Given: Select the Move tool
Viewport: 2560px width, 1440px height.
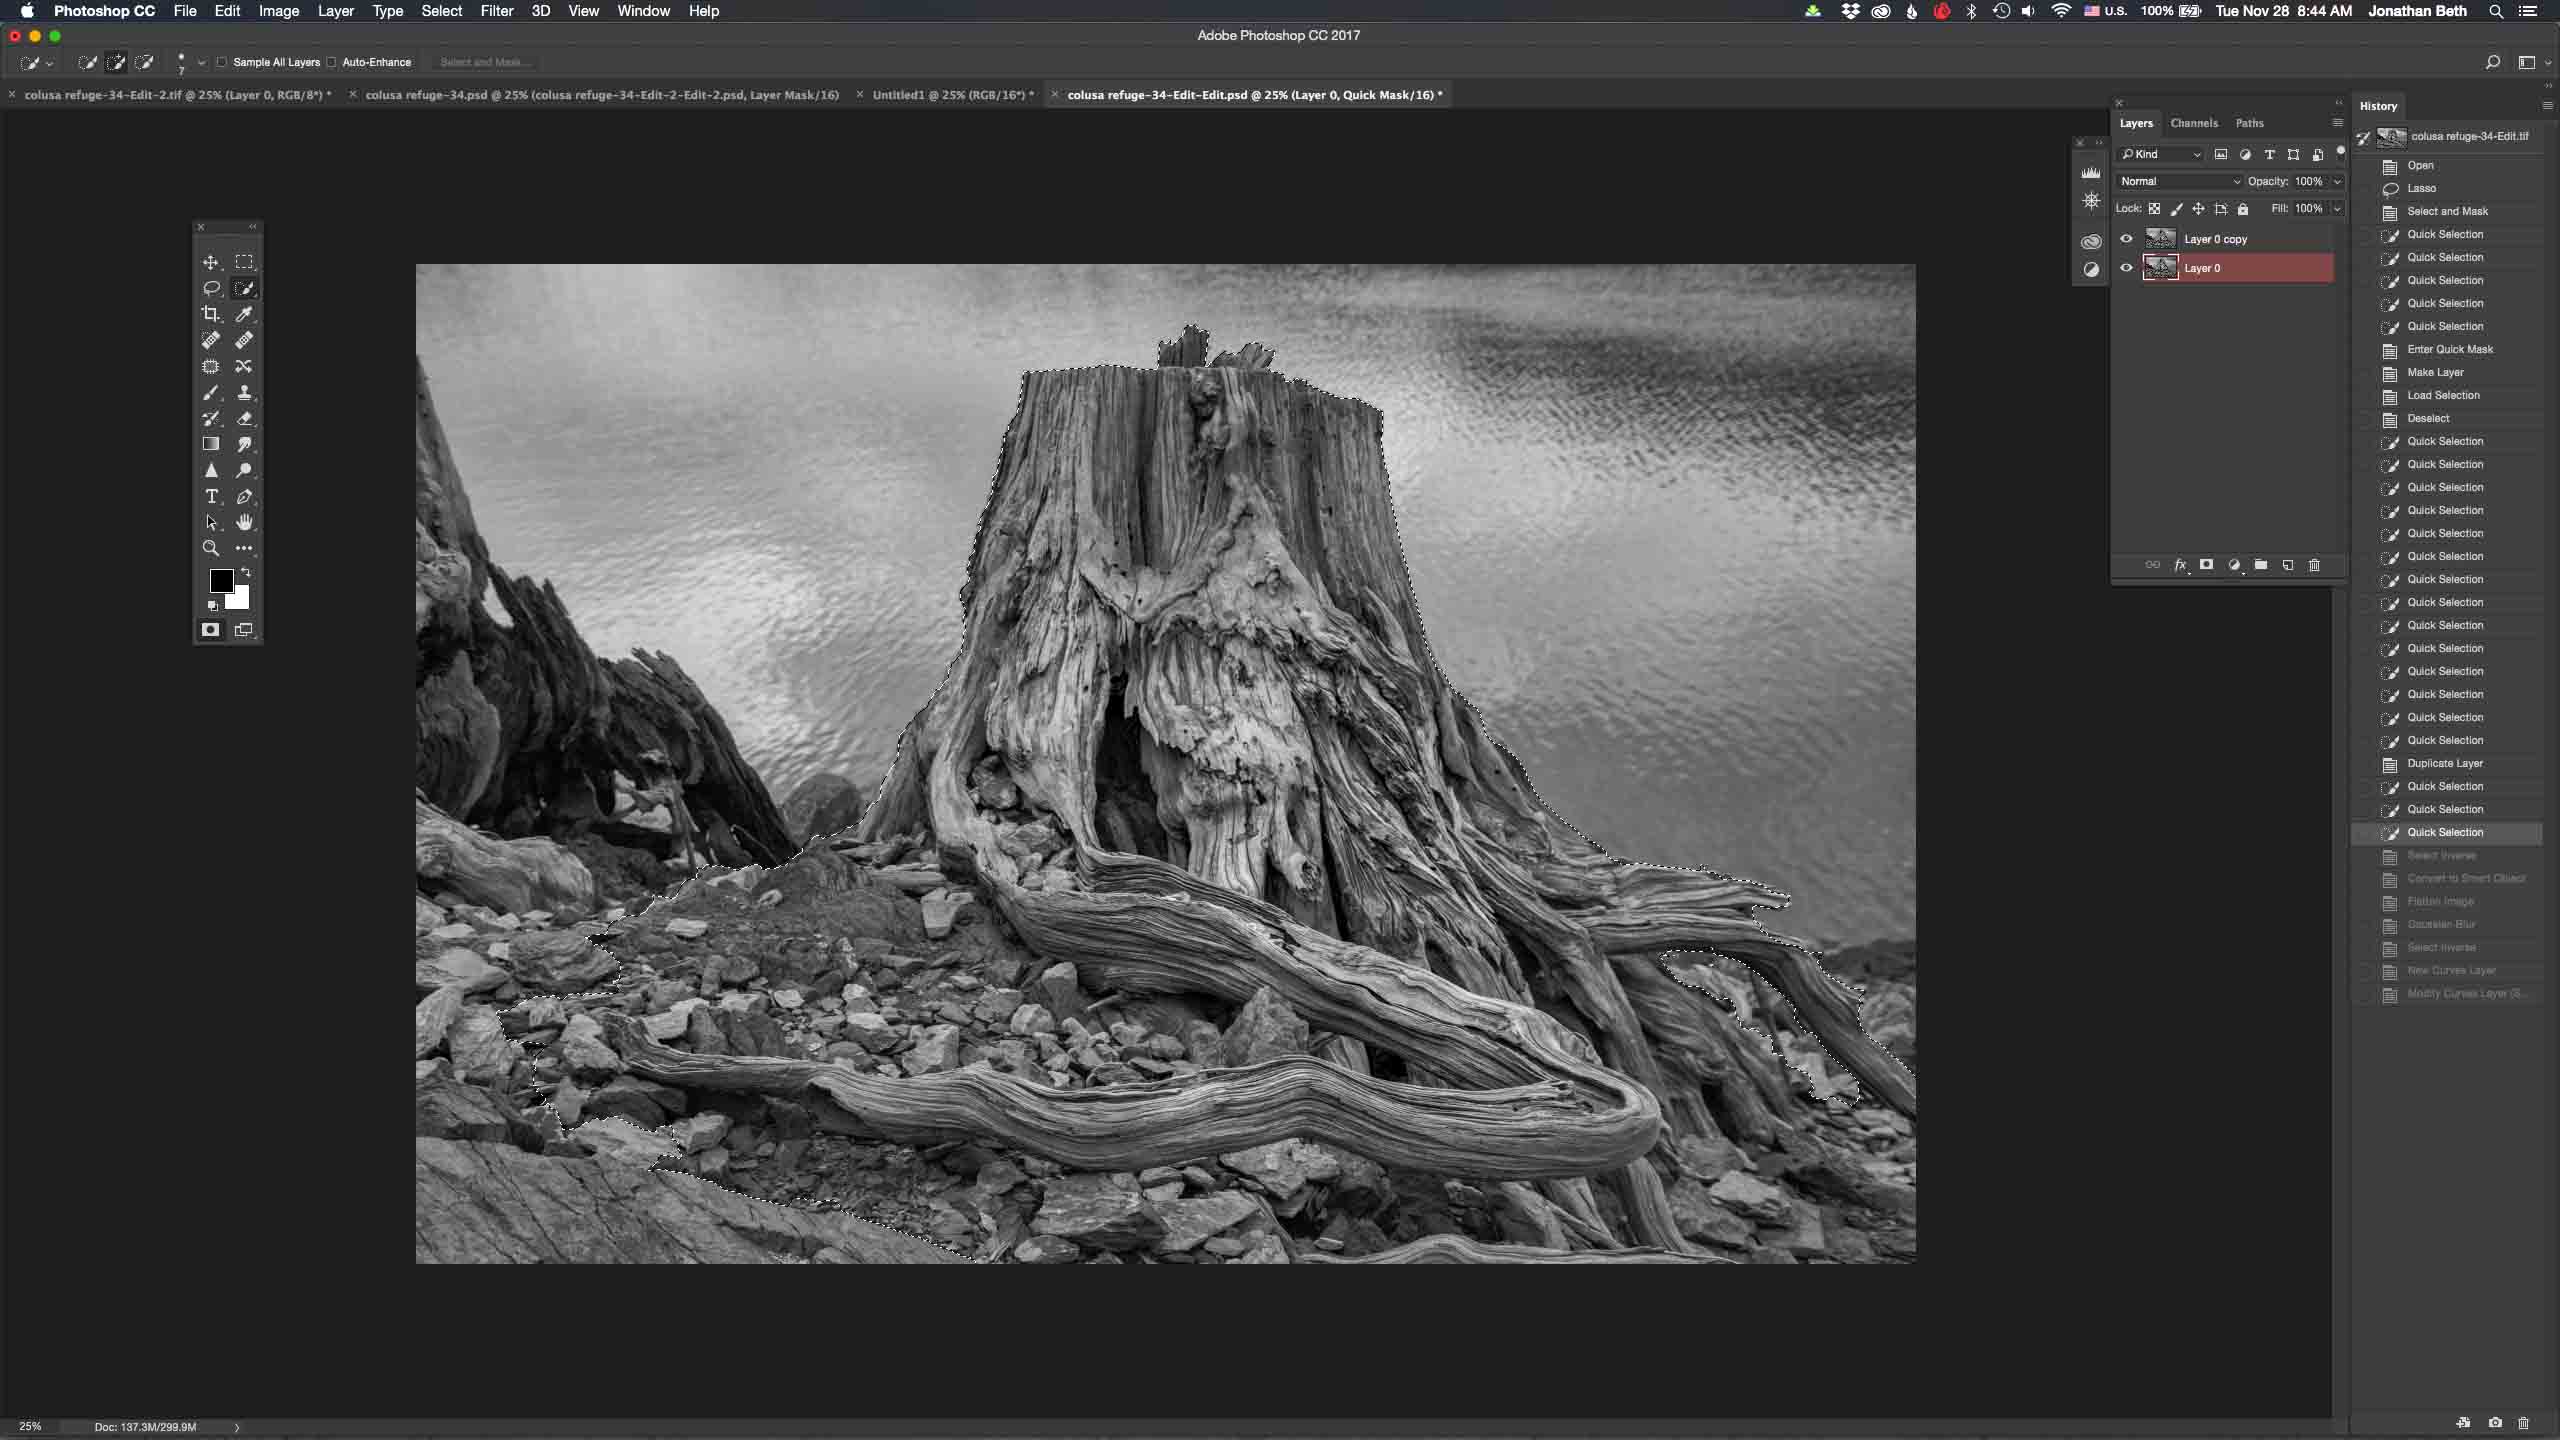Looking at the screenshot, I should pos(210,262).
